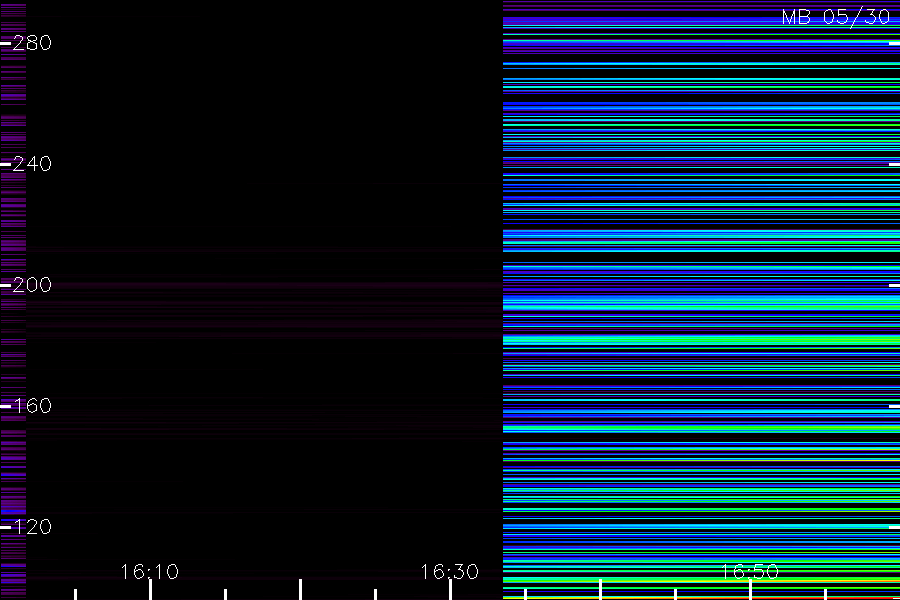Click the 240 frequency axis label
The height and width of the screenshot is (600, 900).
point(32,164)
